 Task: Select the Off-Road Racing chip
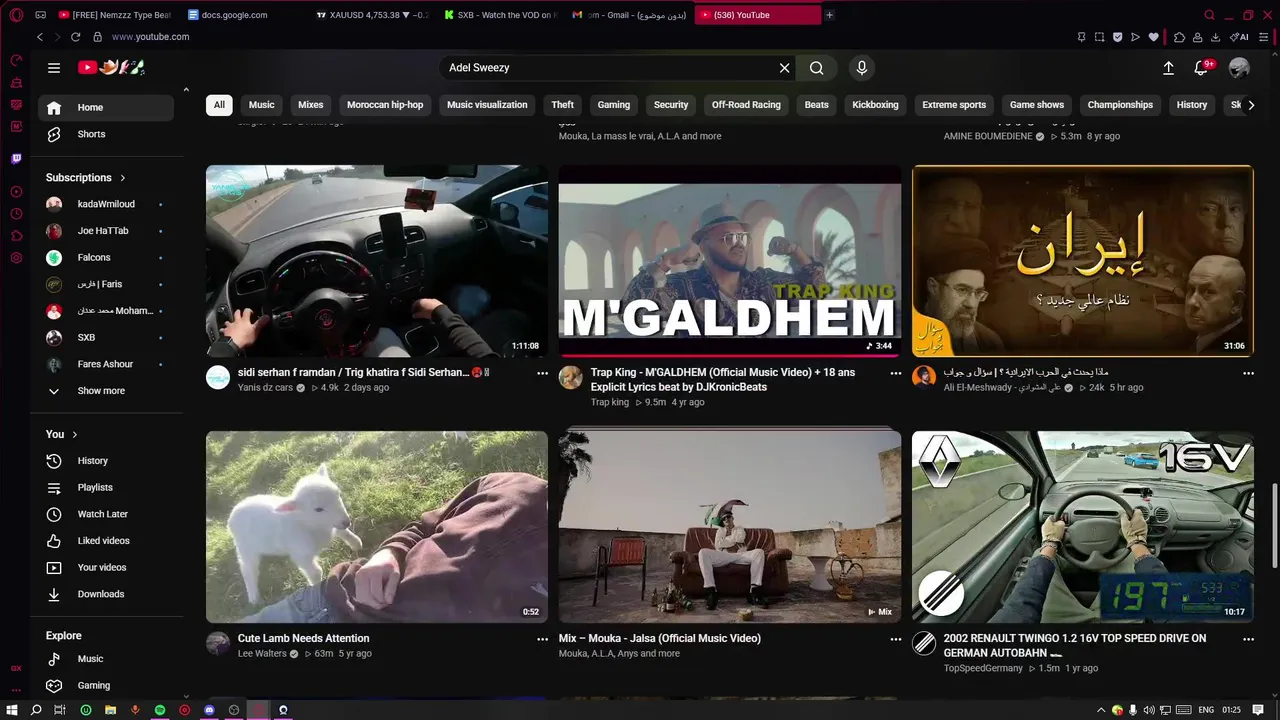click(746, 105)
